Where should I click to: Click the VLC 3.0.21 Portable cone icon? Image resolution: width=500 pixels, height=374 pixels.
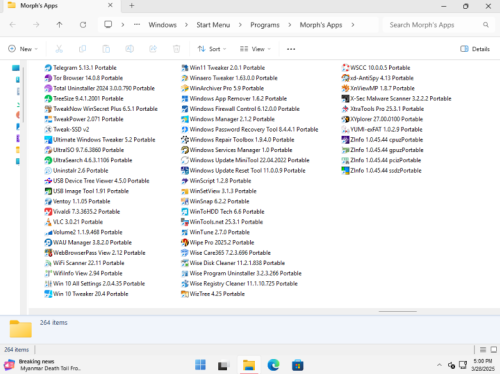[x=48, y=222]
